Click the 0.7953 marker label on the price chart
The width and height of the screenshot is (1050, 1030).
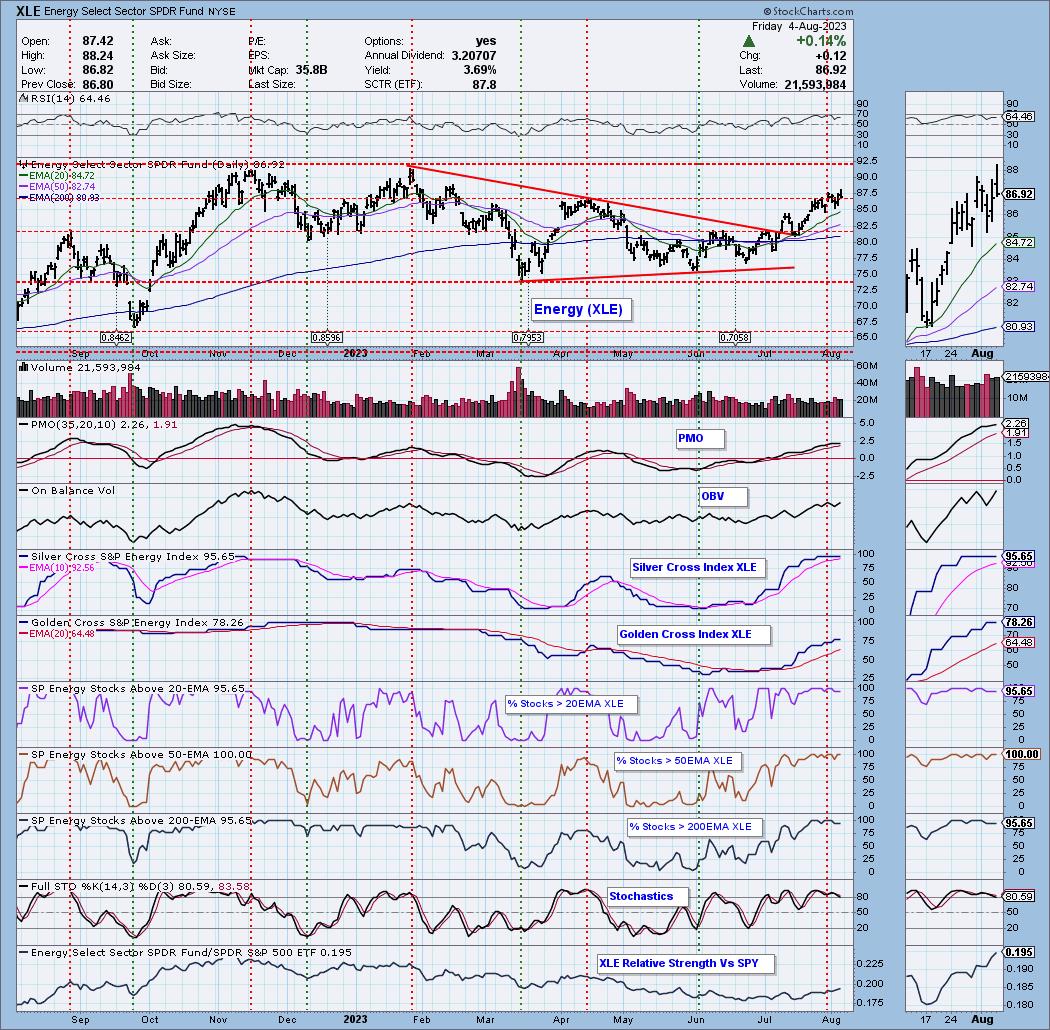[x=527, y=338]
